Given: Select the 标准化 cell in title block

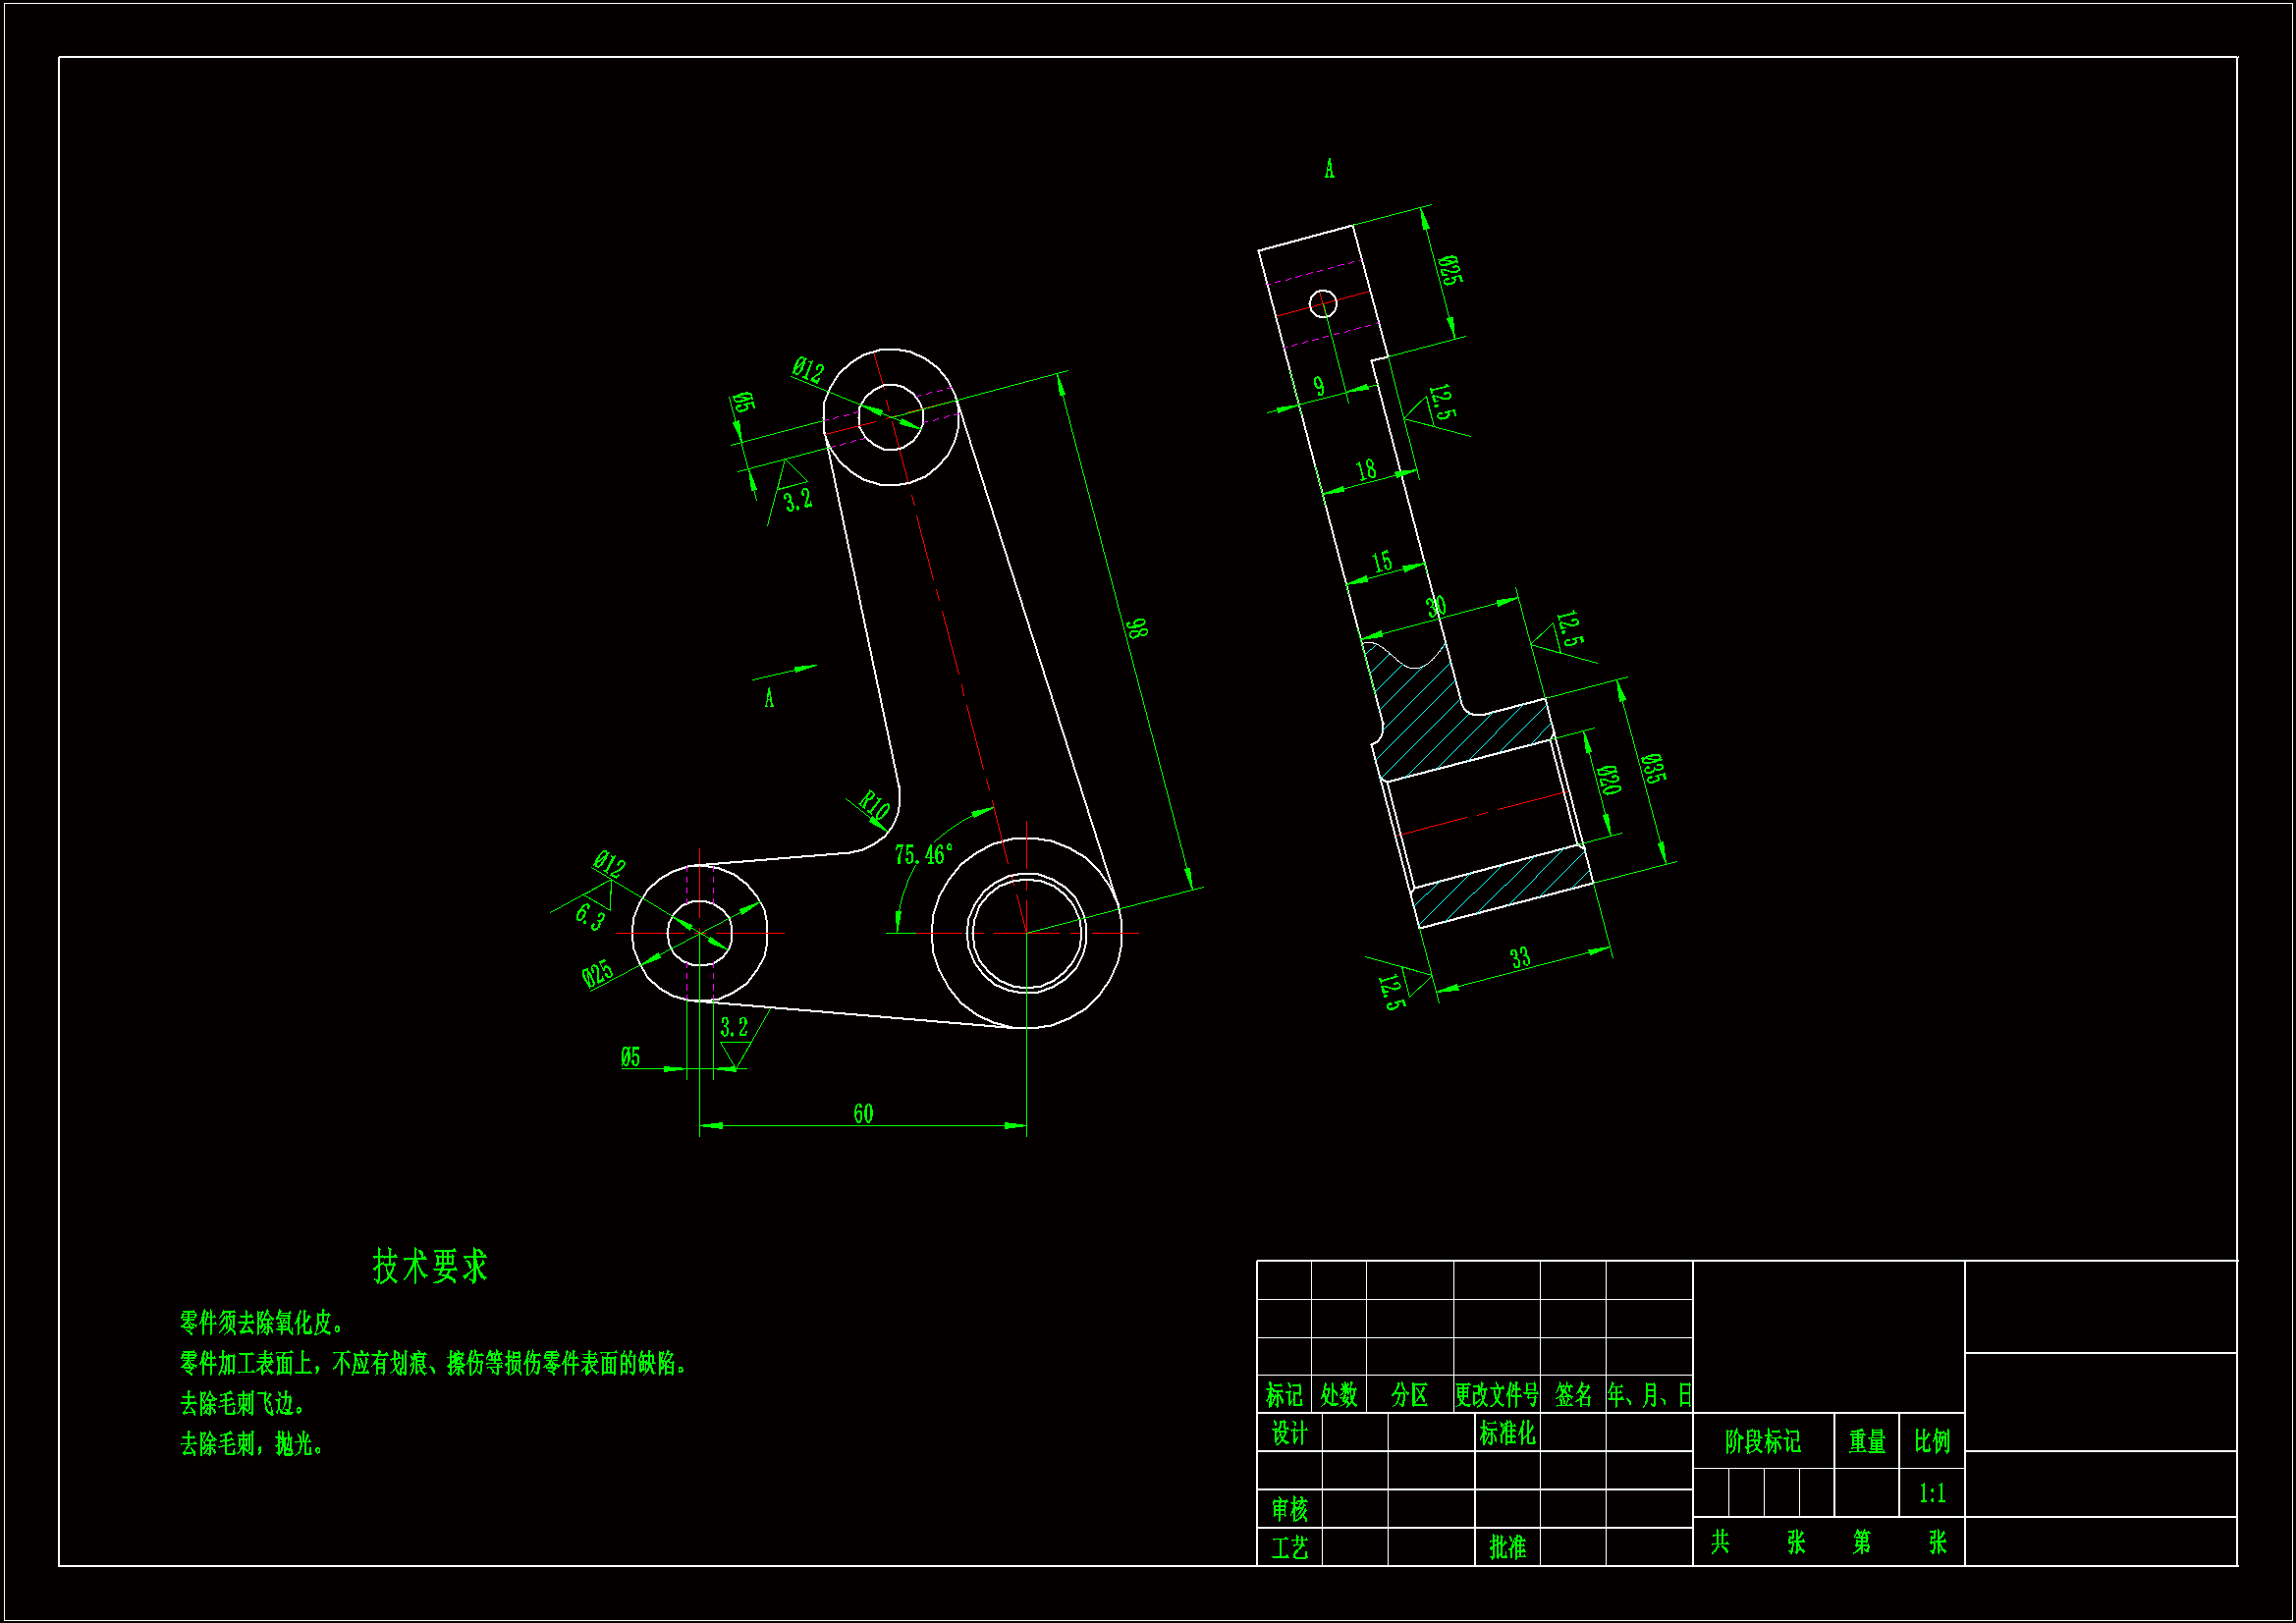Looking at the screenshot, I should (1507, 1433).
